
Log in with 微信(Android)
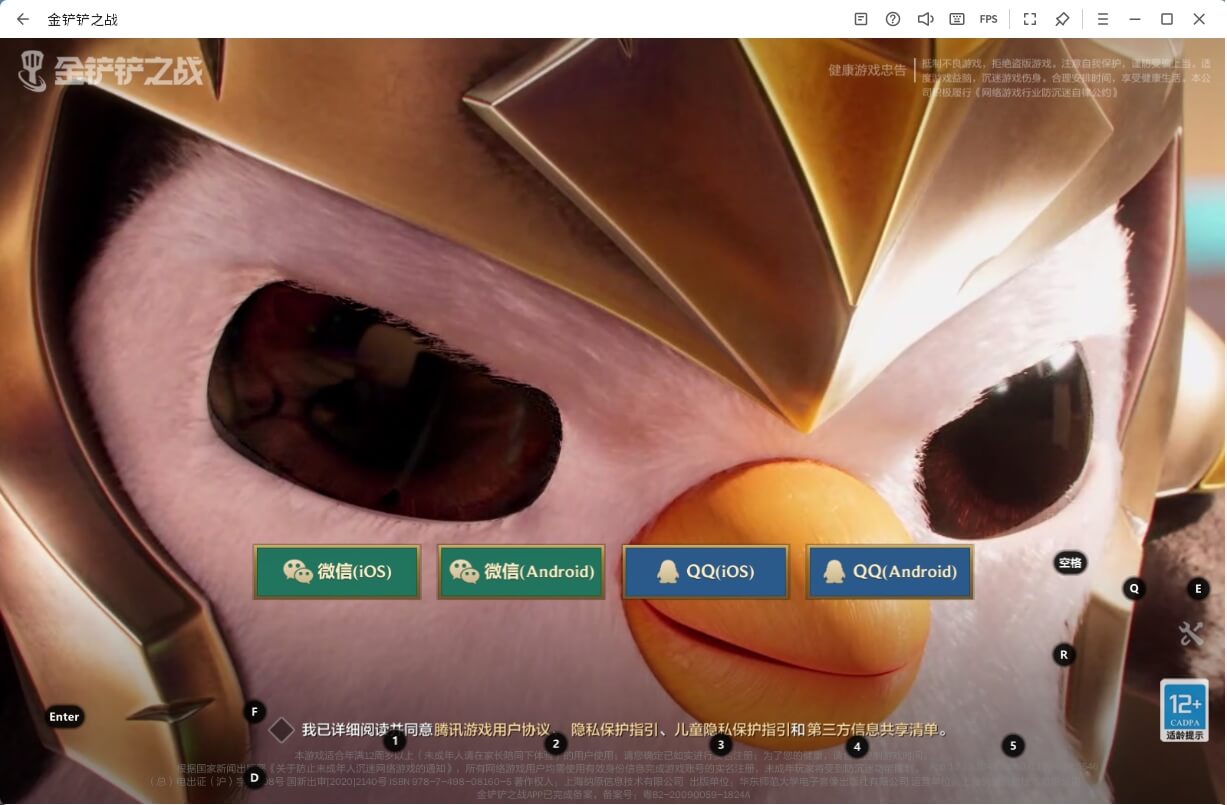pos(521,572)
